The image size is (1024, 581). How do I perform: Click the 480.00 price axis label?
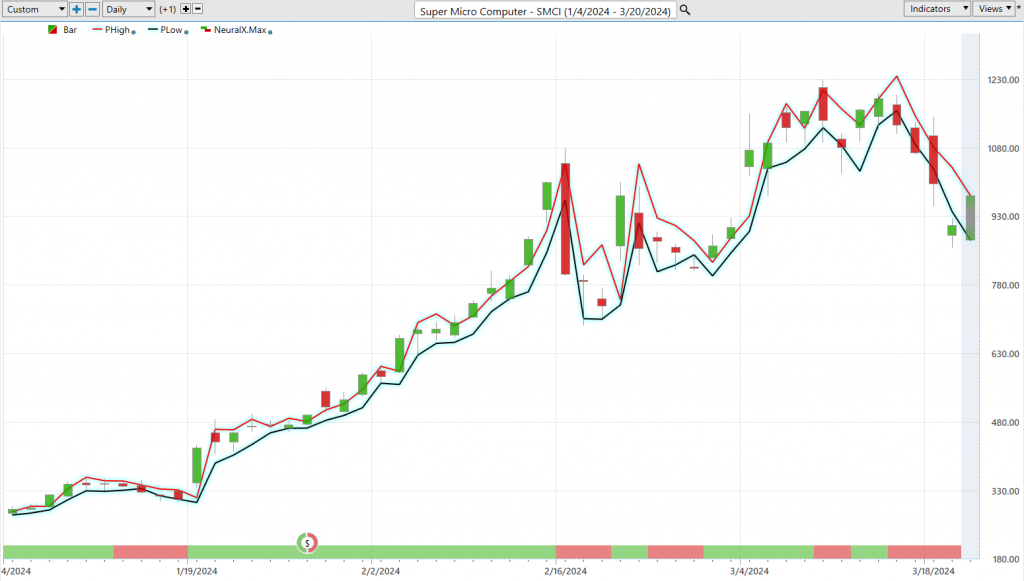(1005, 422)
